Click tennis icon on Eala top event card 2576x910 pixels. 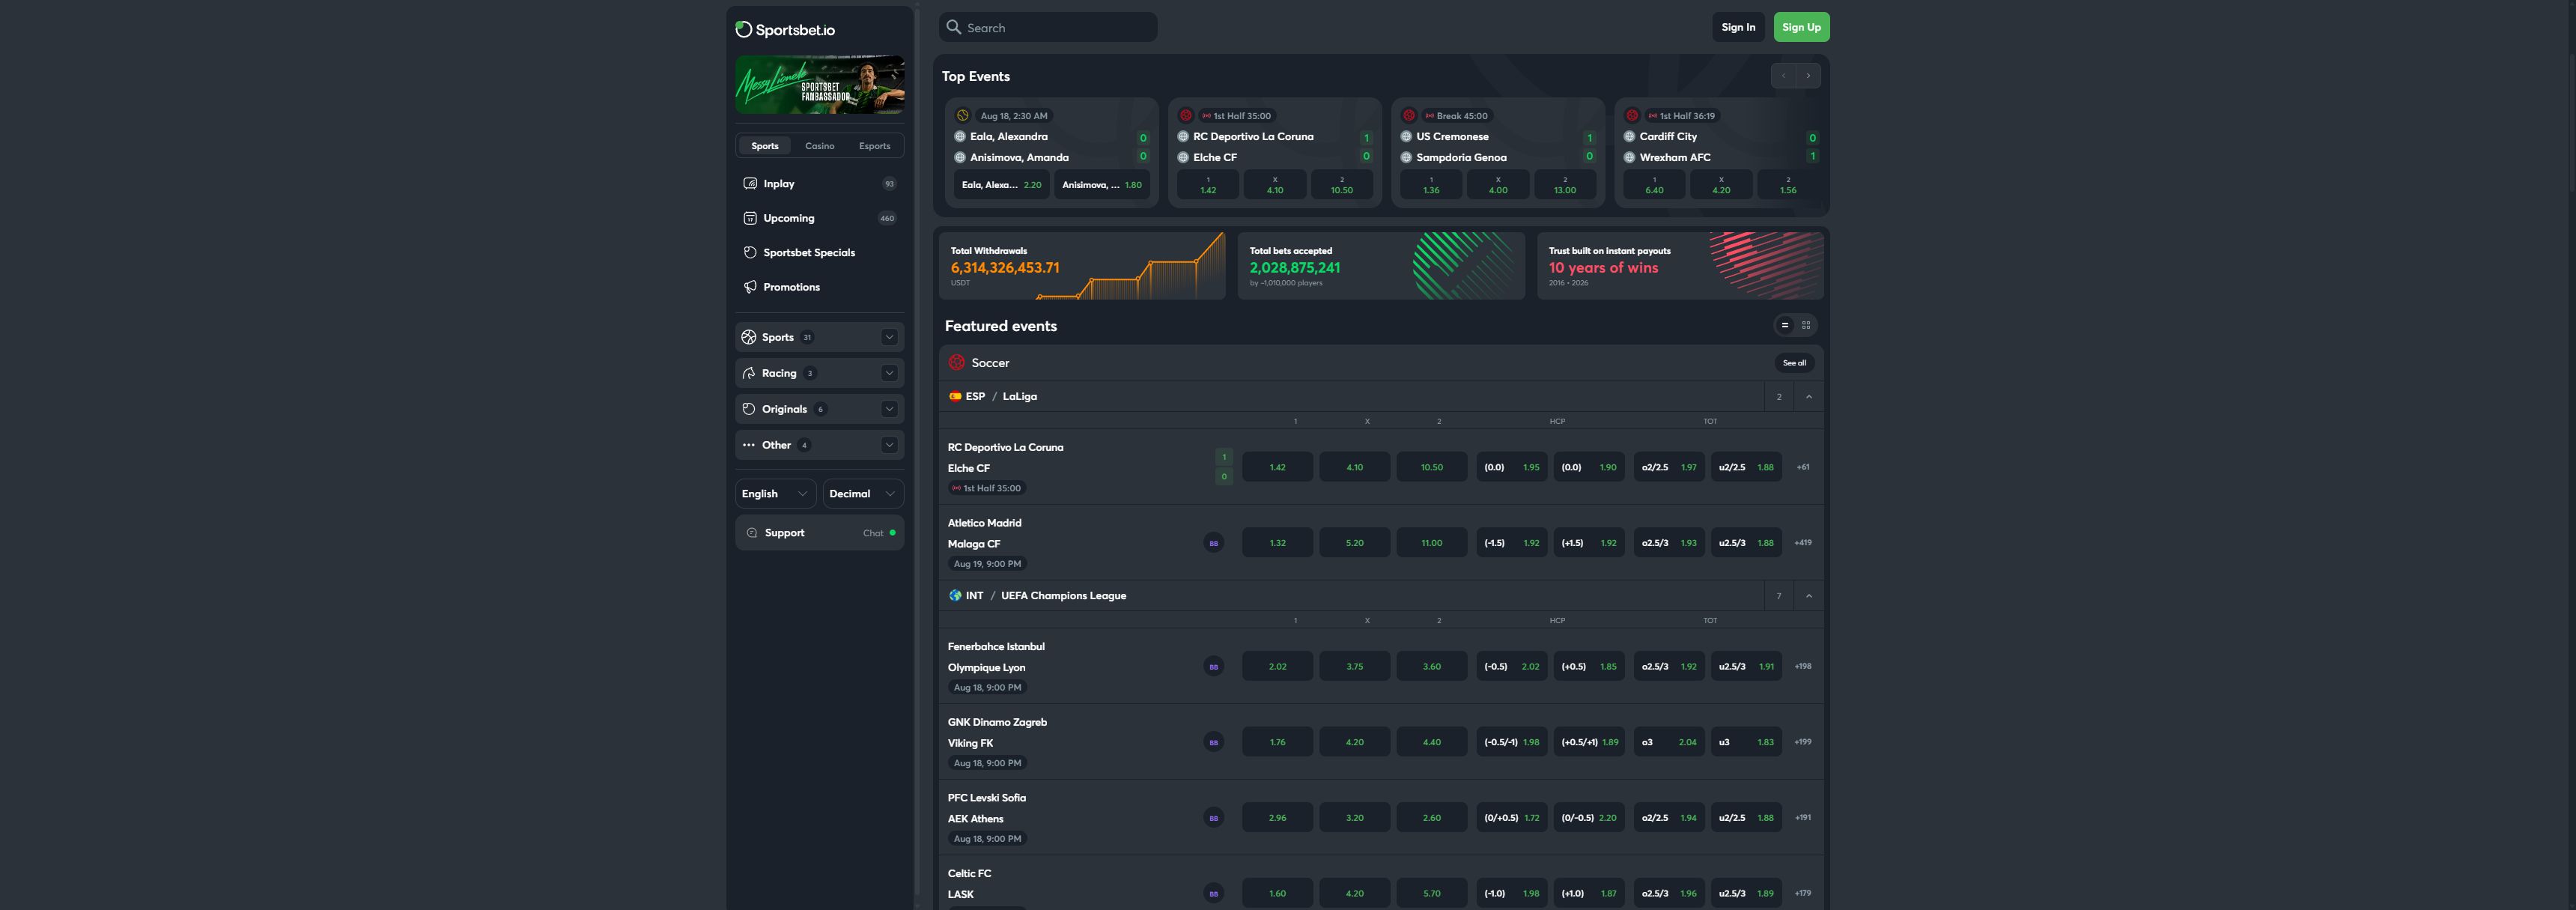click(962, 116)
